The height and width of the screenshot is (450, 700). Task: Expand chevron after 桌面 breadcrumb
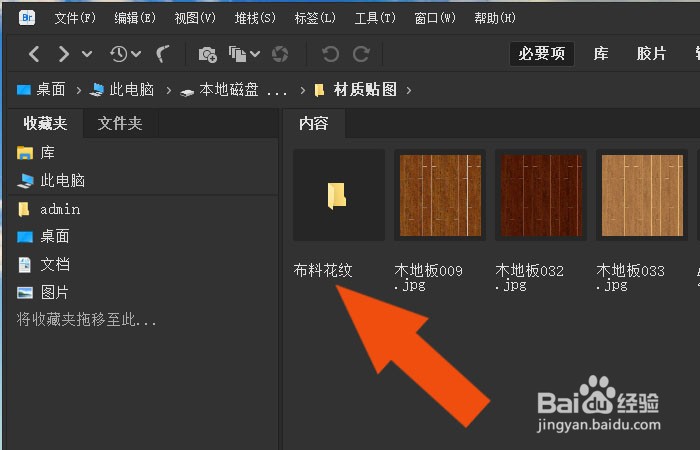click(x=78, y=91)
